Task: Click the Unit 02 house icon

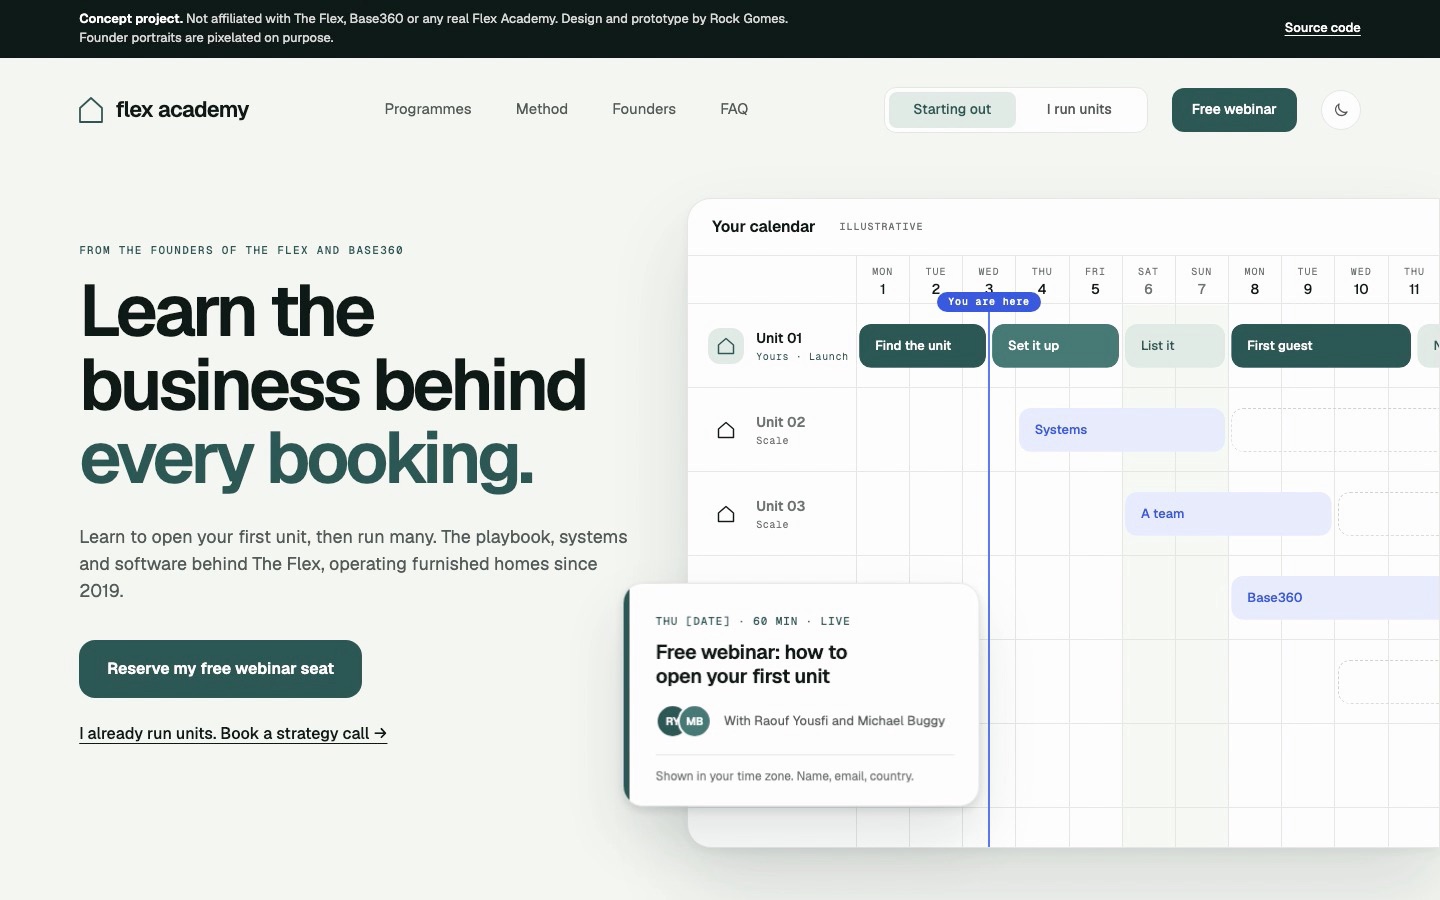Action: (x=726, y=430)
